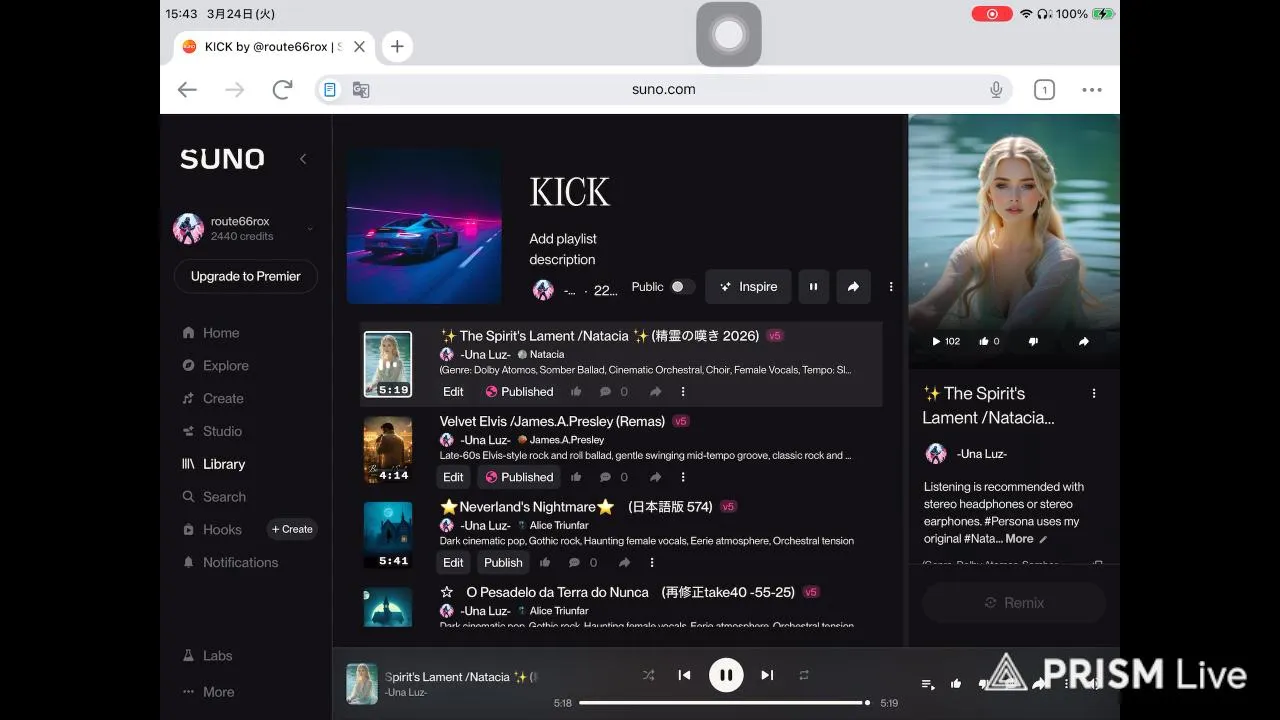
Task: Open Hooks in sidebar
Action: [212, 530]
